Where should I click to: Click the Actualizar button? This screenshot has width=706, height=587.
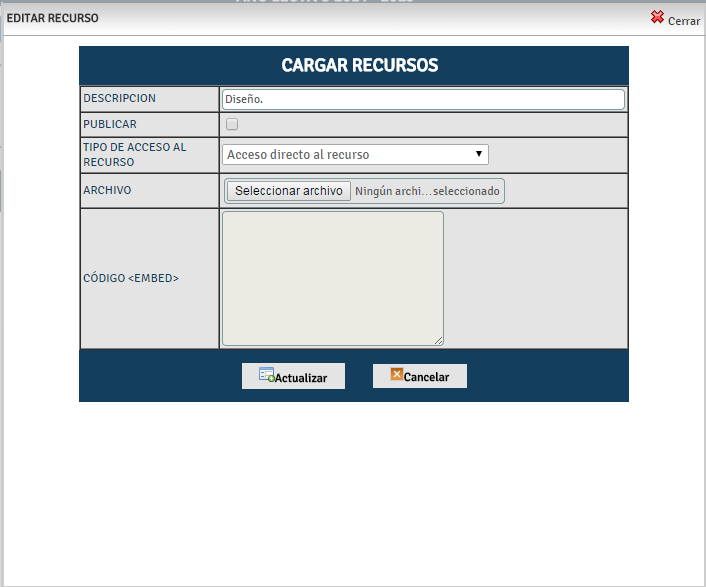(x=293, y=376)
